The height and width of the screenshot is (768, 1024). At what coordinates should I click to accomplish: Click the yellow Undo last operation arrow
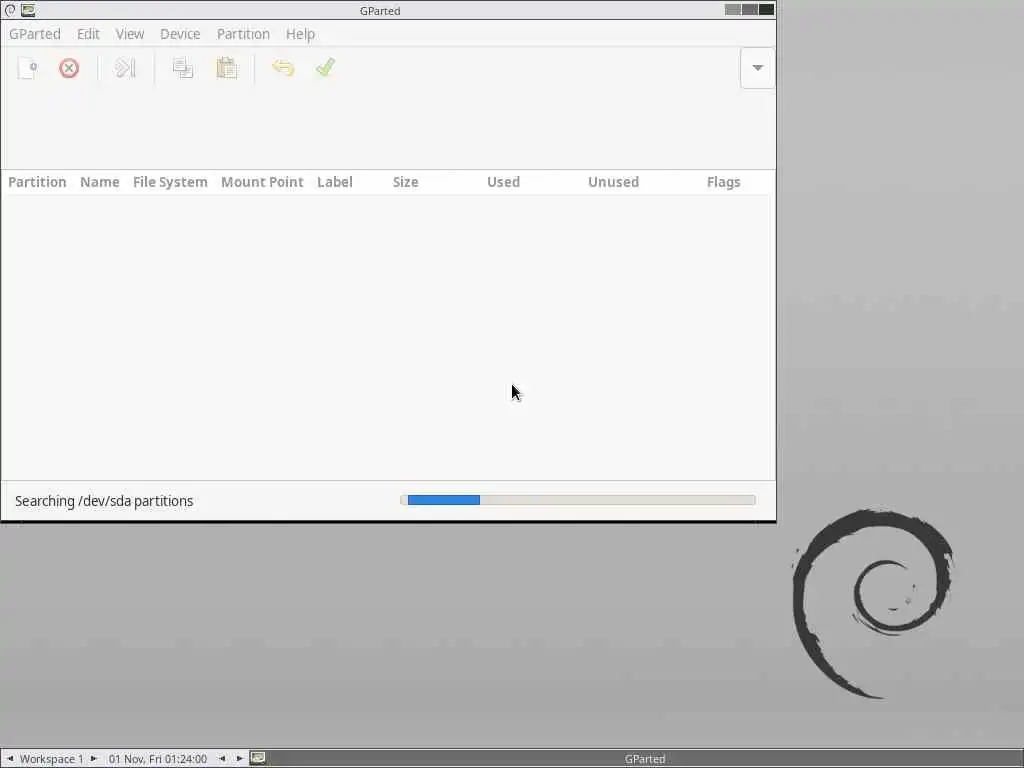coord(283,68)
